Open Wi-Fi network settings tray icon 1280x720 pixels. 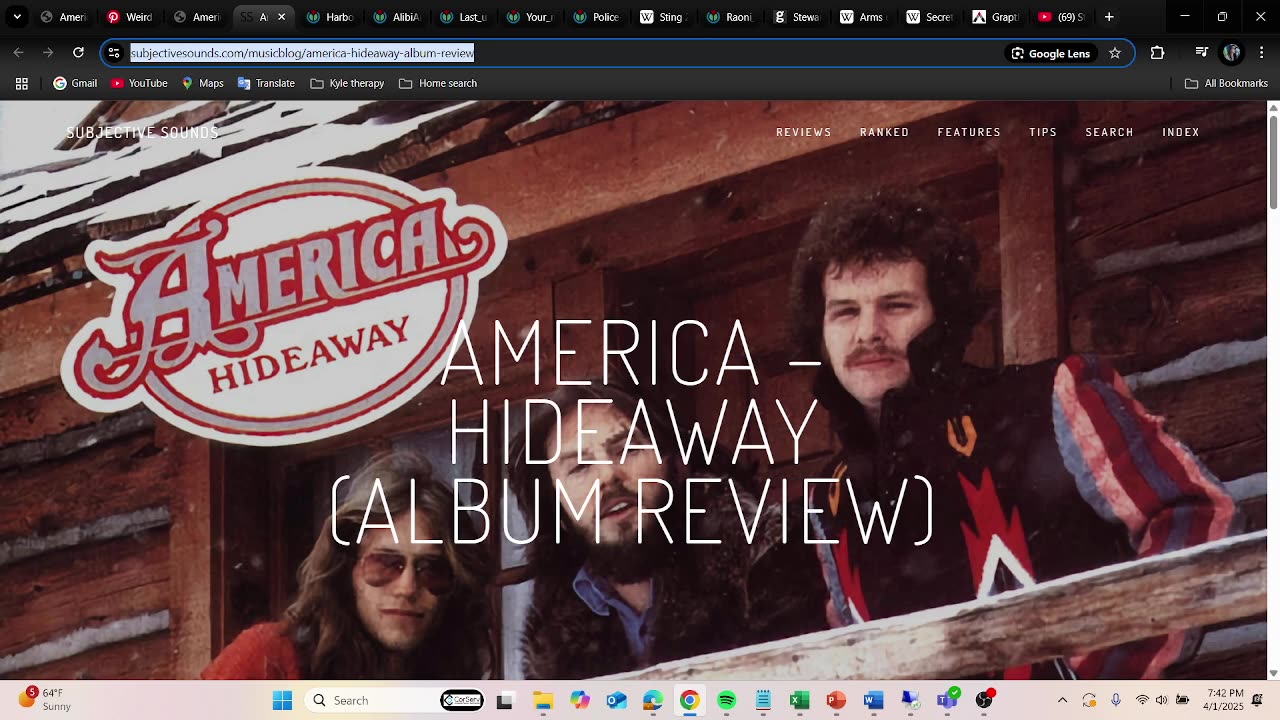point(1142,700)
